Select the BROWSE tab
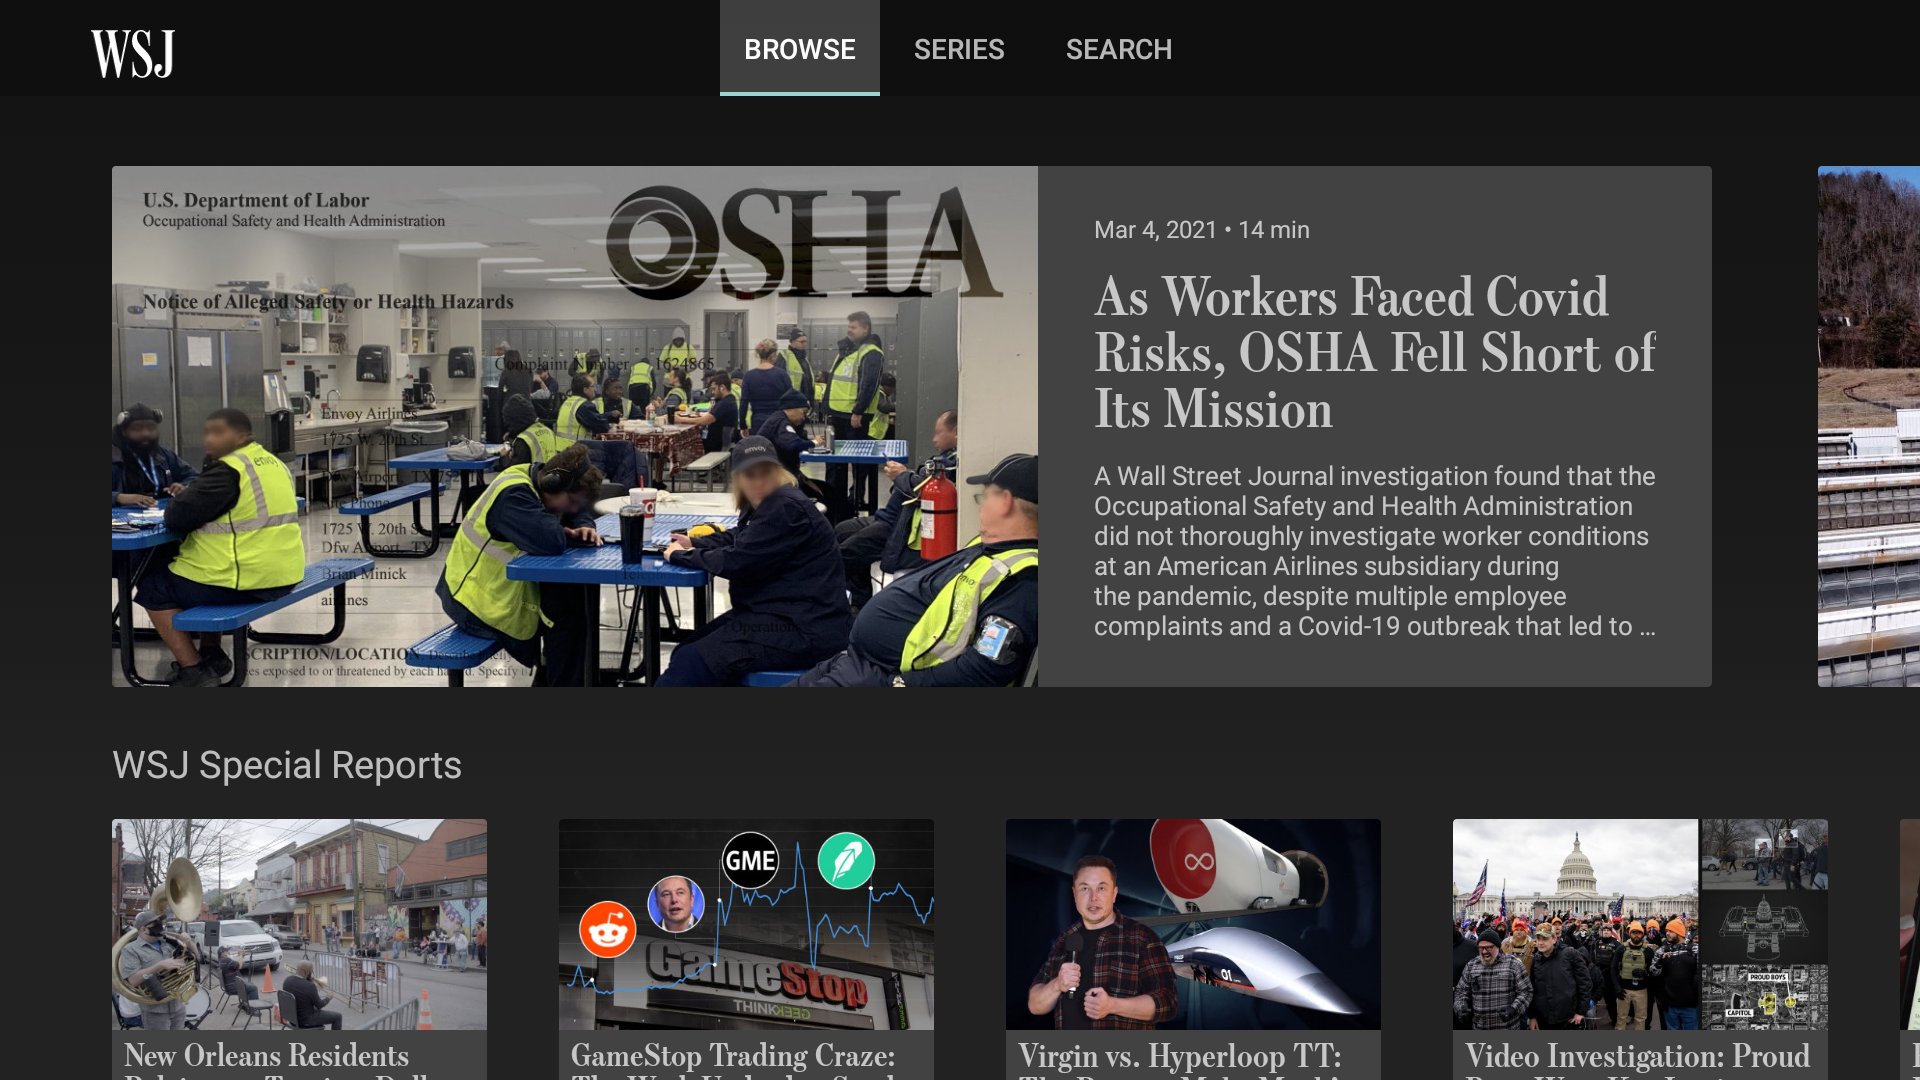Viewport: 1920px width, 1080px height. click(x=800, y=48)
